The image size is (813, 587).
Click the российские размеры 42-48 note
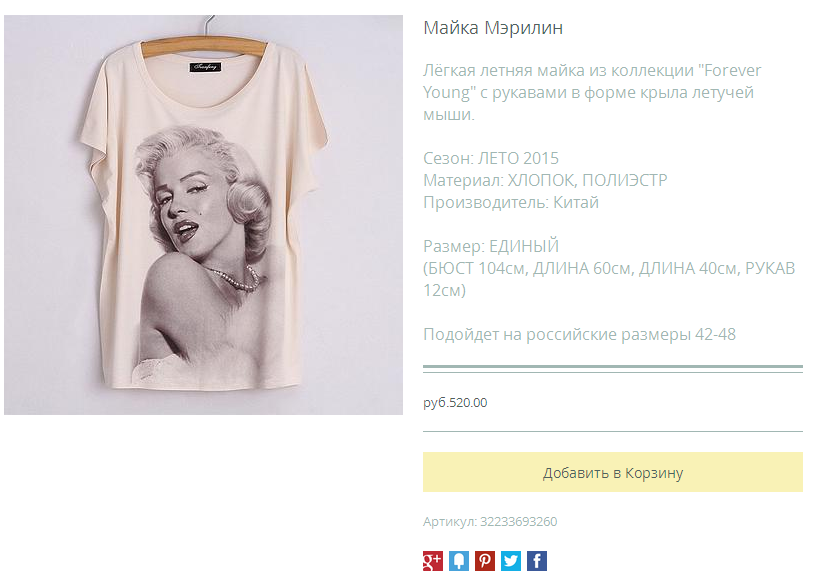[x=580, y=334]
